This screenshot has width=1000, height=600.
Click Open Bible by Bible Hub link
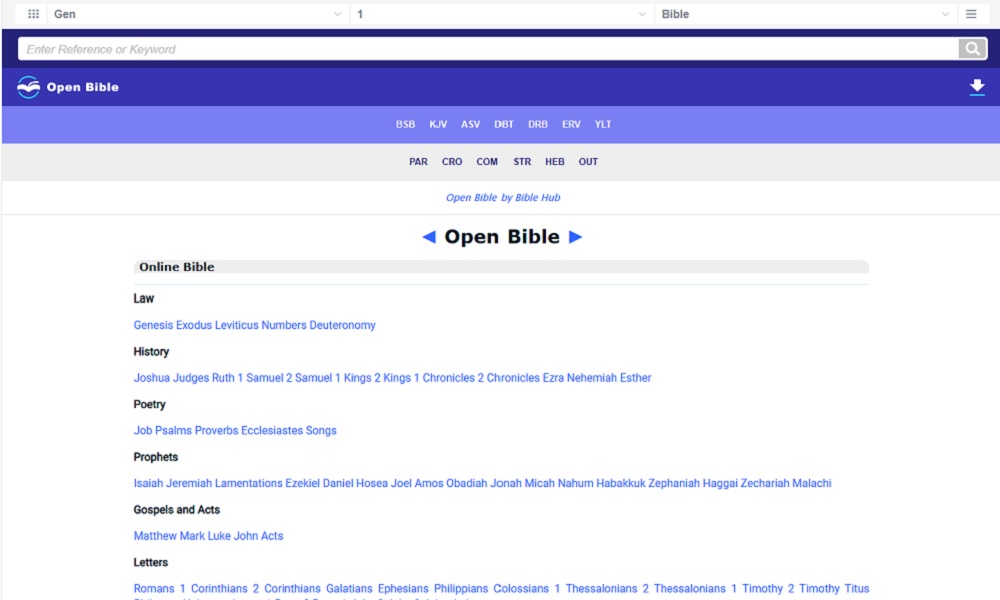(x=502, y=197)
